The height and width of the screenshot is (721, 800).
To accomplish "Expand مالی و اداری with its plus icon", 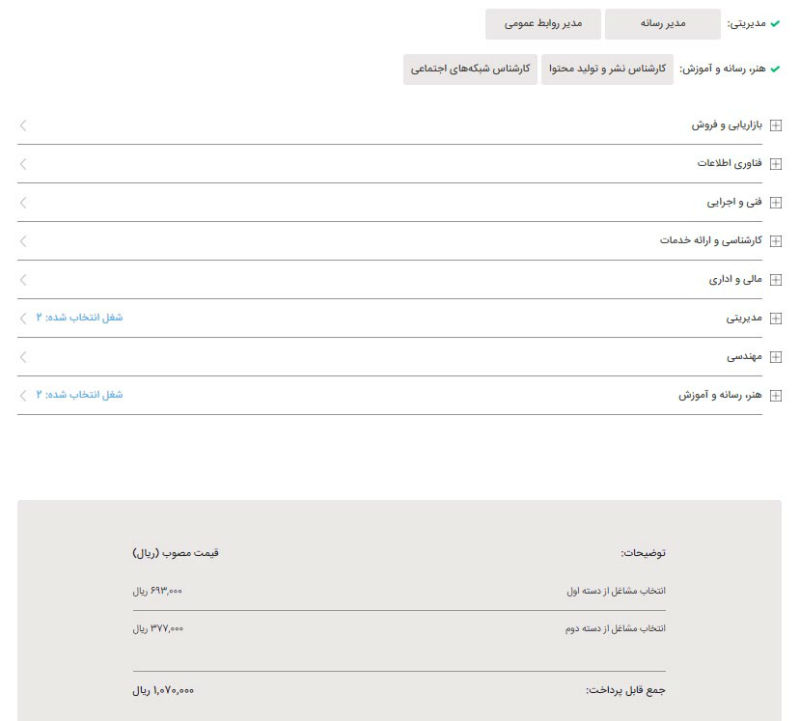I will (x=776, y=280).
